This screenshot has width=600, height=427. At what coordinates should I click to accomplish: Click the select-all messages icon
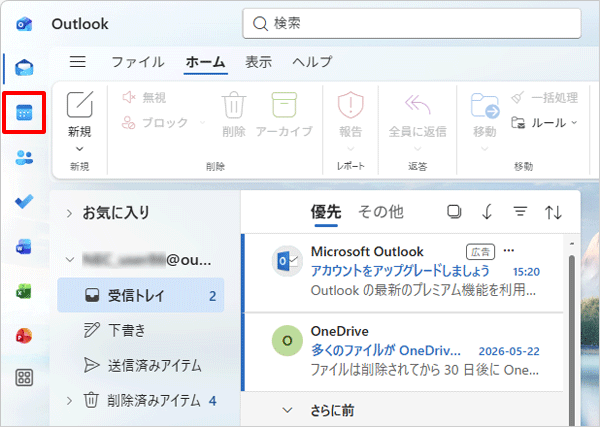tap(454, 212)
